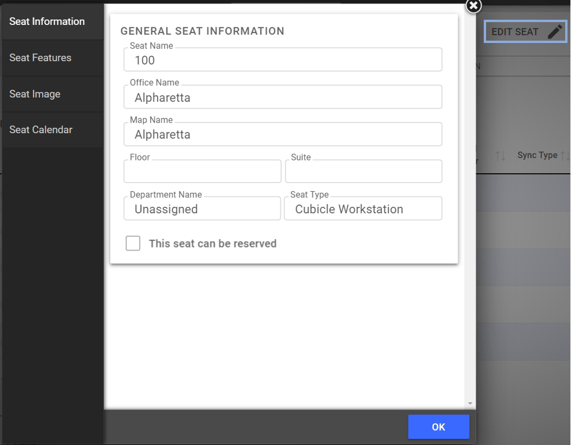Focus the Seat Name field
The width and height of the screenshot is (571, 445).
tap(283, 60)
